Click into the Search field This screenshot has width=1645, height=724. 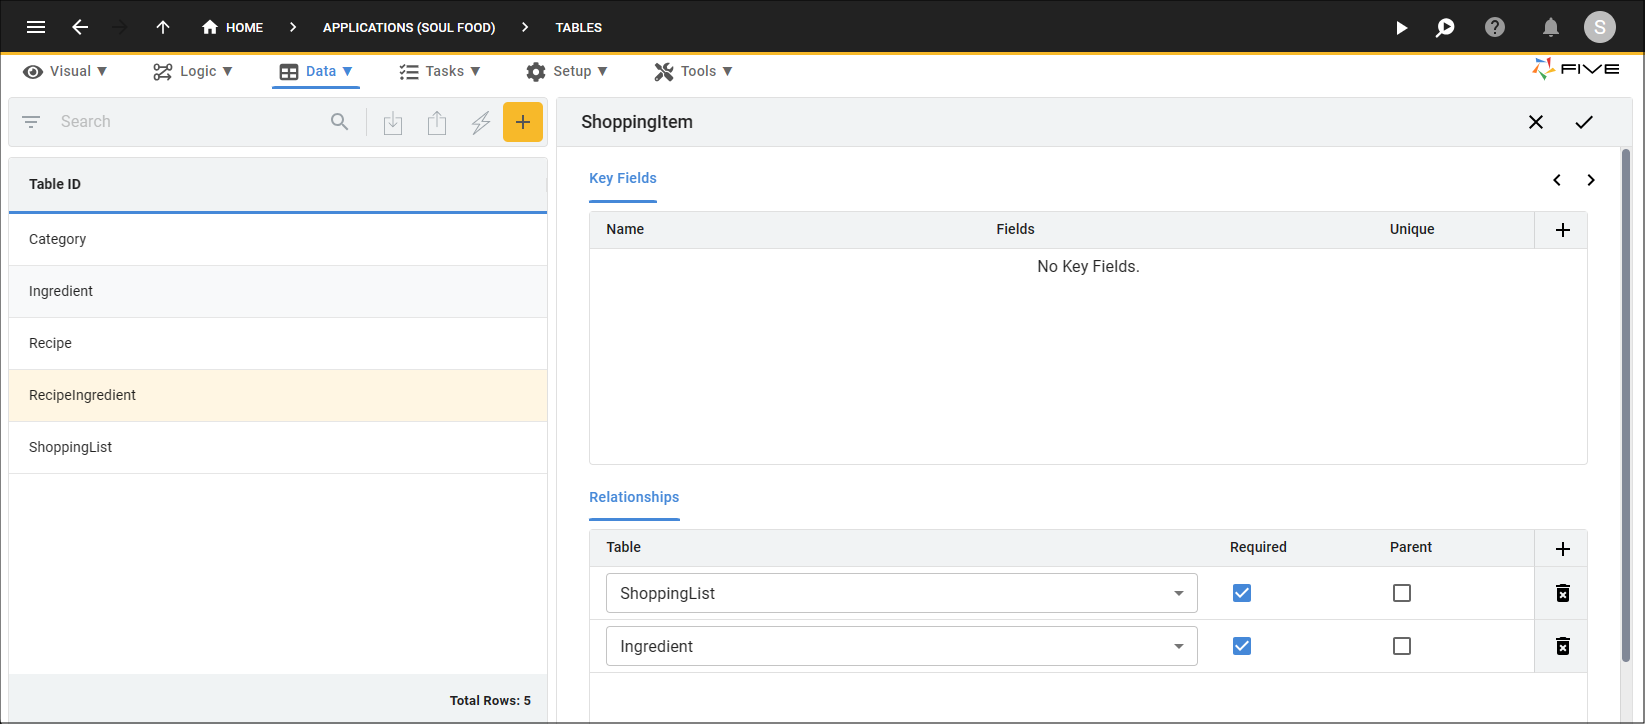190,122
